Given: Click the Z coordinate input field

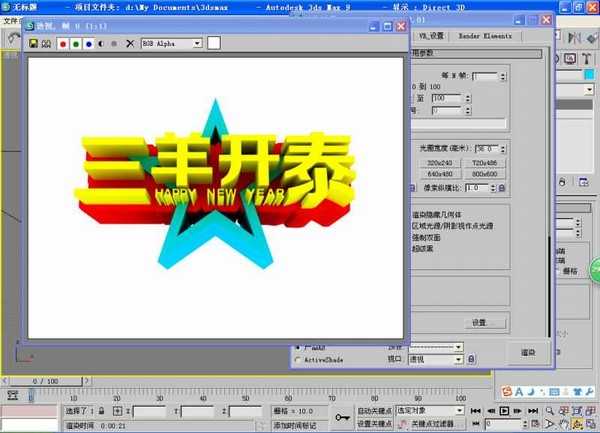Looking at the screenshot, I should [x=246, y=412].
